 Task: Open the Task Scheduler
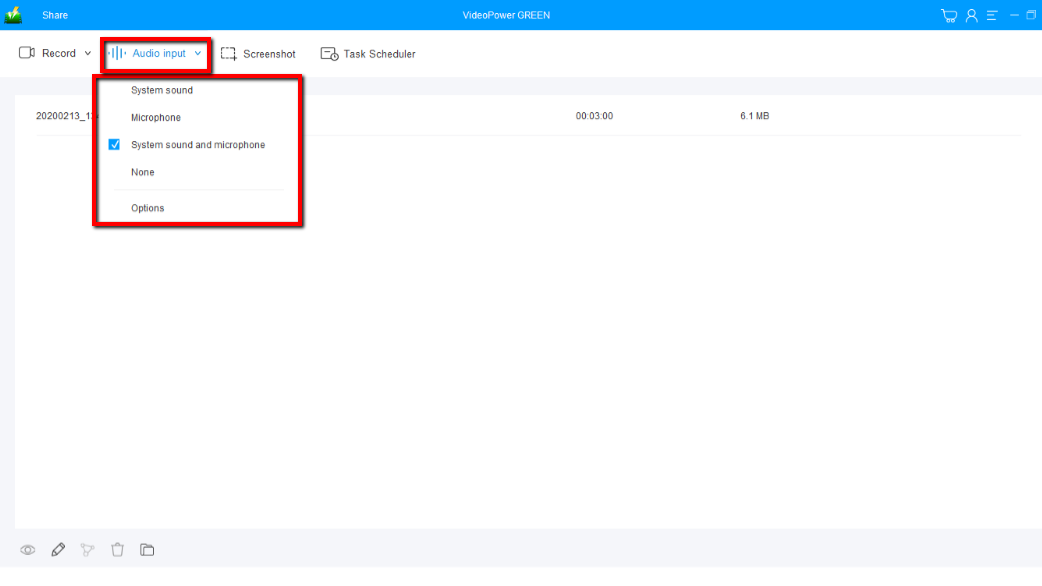pyautogui.click(x=368, y=54)
